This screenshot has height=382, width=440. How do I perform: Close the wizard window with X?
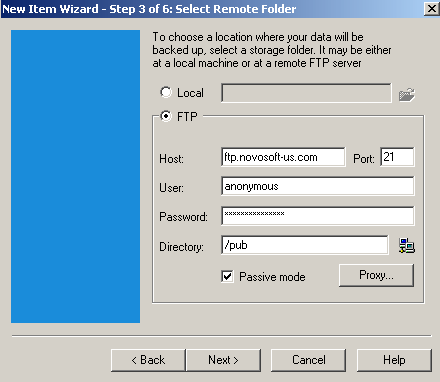432,9
